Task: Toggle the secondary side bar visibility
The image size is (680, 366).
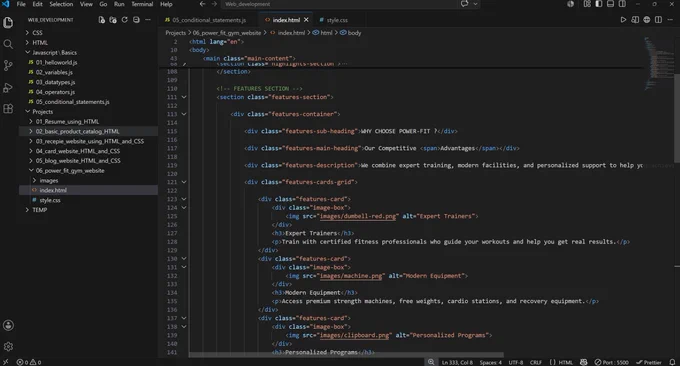Action: click(x=622, y=4)
